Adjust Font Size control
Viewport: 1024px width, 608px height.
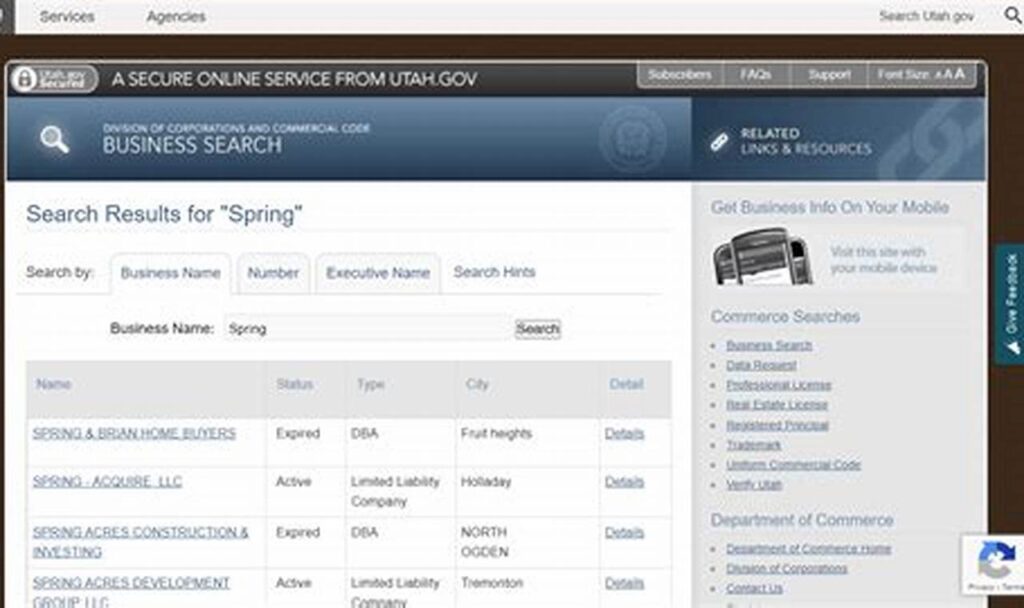click(921, 74)
